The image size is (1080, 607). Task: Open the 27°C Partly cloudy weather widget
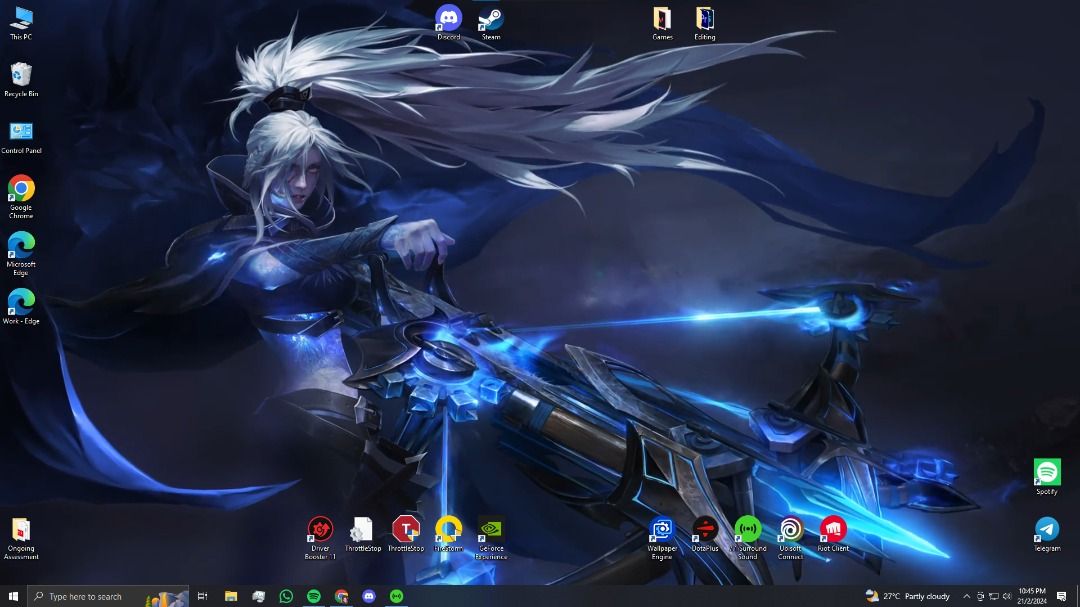click(x=908, y=596)
